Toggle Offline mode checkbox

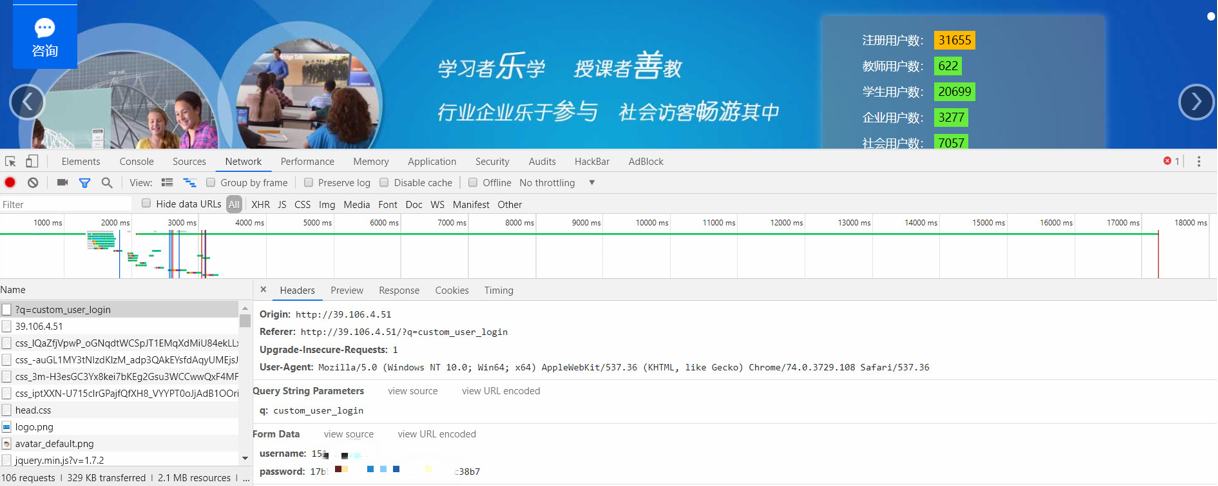tap(473, 183)
